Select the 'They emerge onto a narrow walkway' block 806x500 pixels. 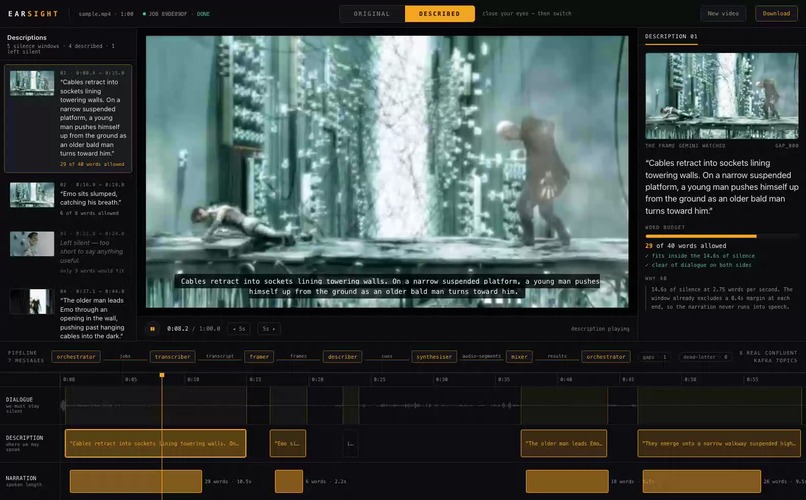click(x=719, y=443)
